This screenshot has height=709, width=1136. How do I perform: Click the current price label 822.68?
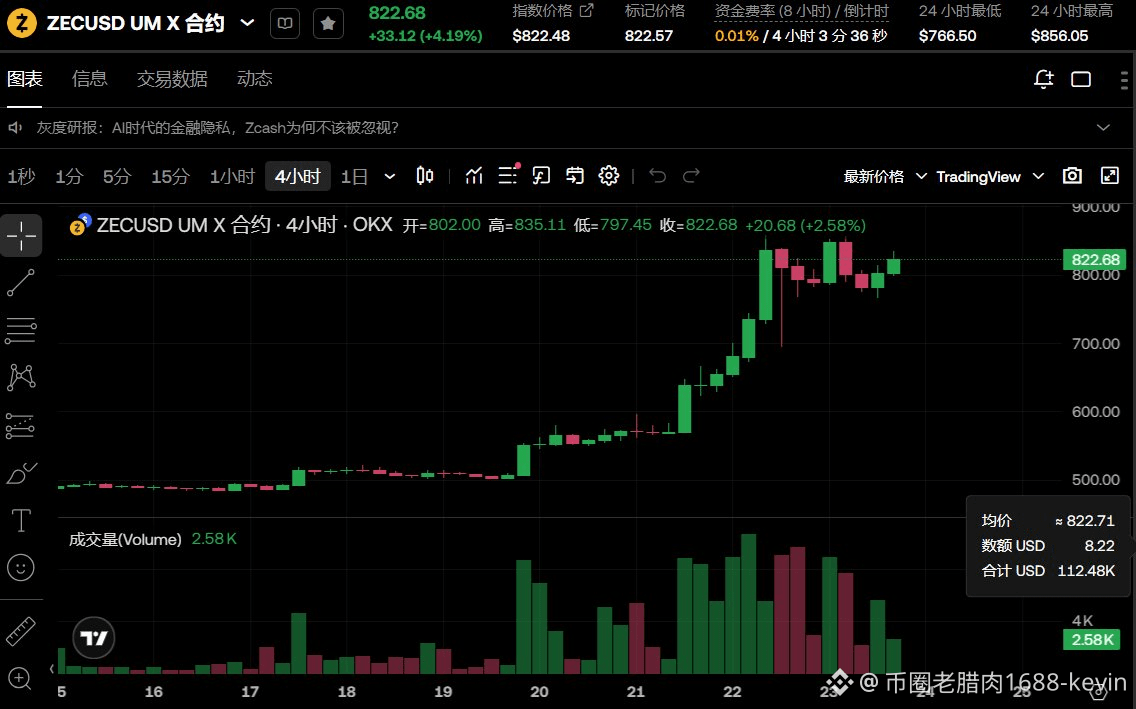(x=1095, y=259)
